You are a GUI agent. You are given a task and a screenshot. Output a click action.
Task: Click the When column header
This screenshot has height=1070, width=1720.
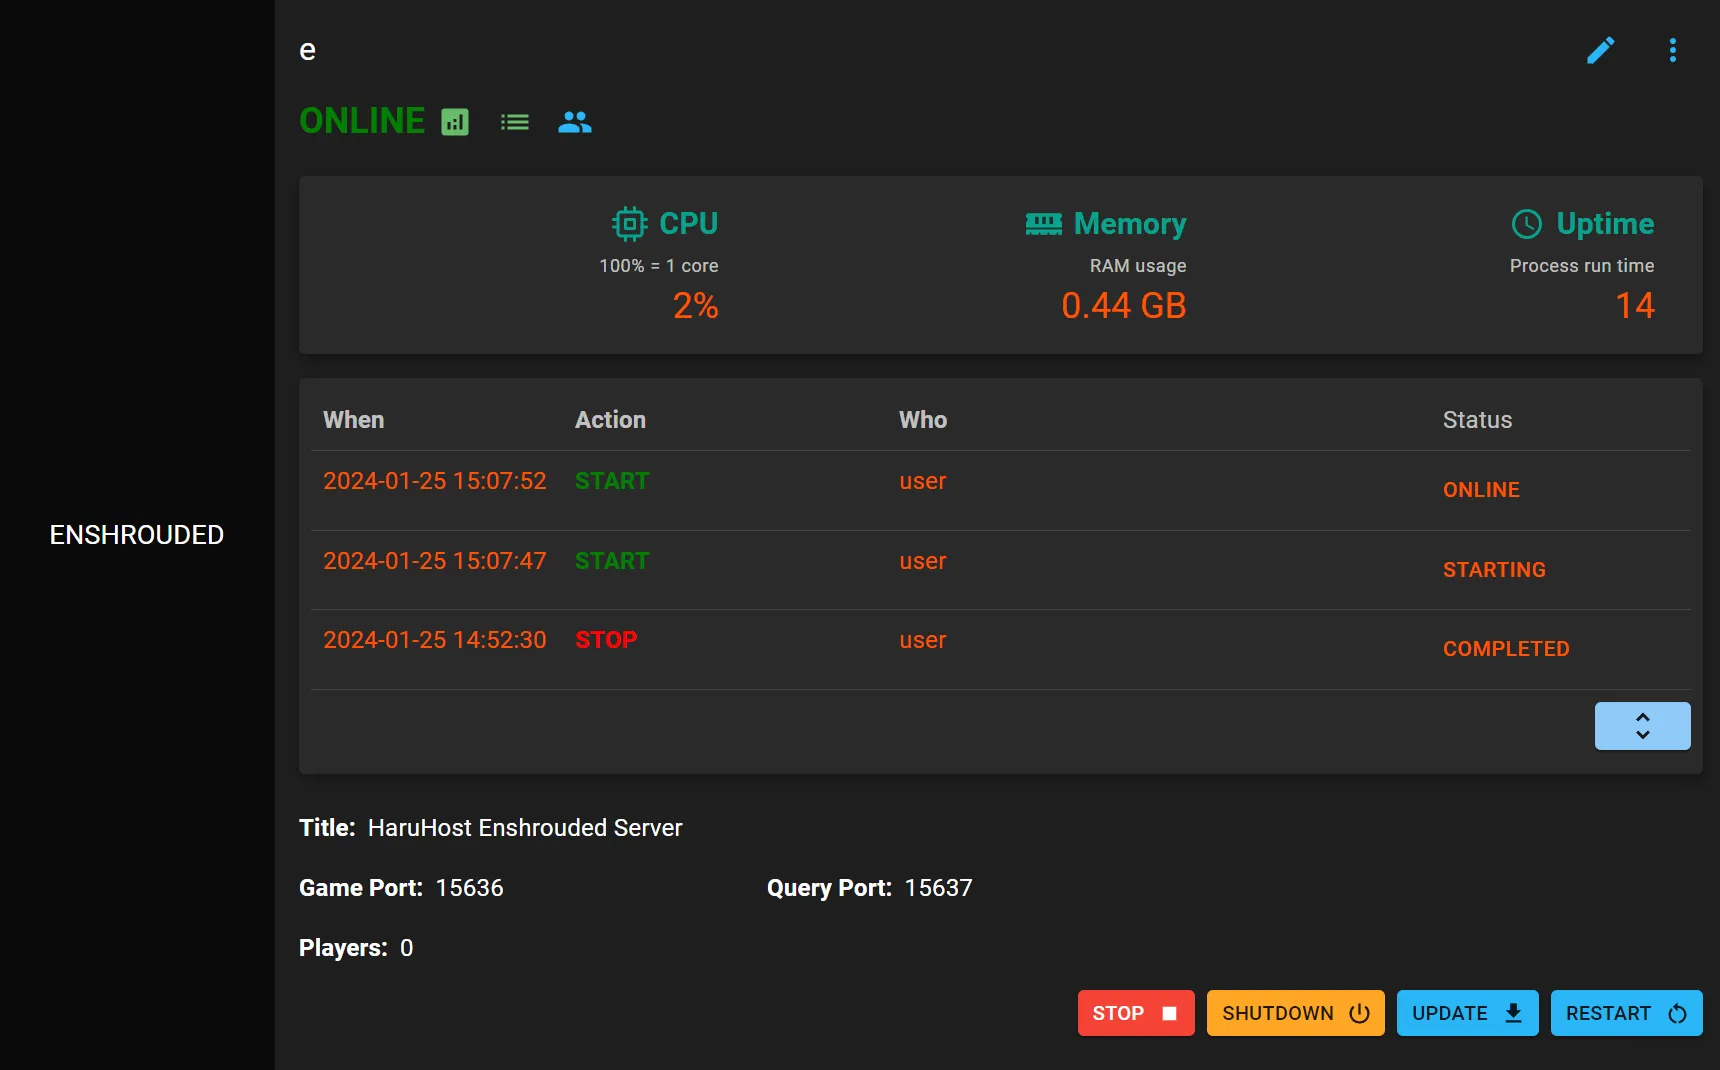pyautogui.click(x=353, y=420)
